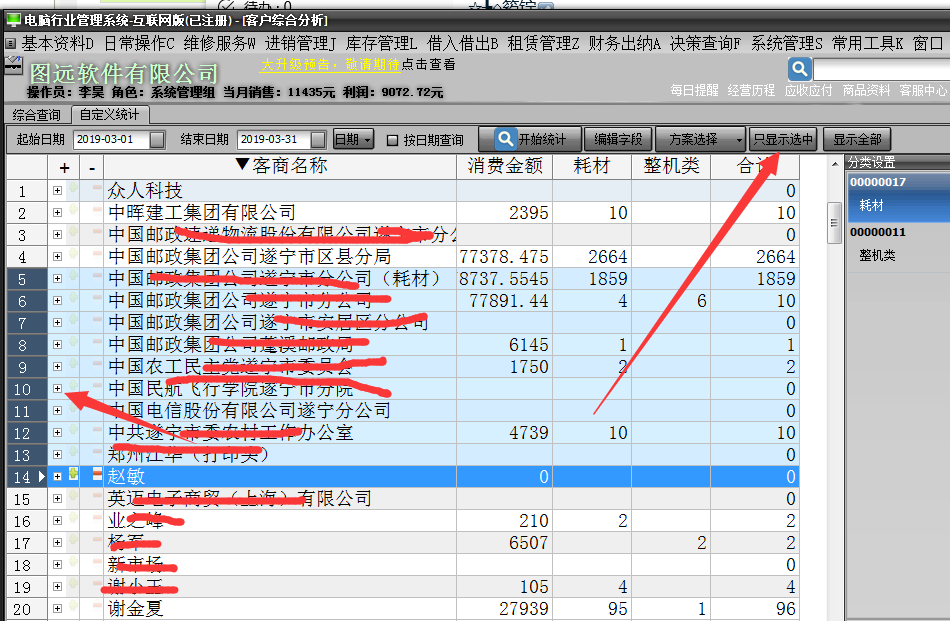Open the 进销管理J menu
Image resolution: width=950 pixels, height=621 pixels.
point(301,44)
